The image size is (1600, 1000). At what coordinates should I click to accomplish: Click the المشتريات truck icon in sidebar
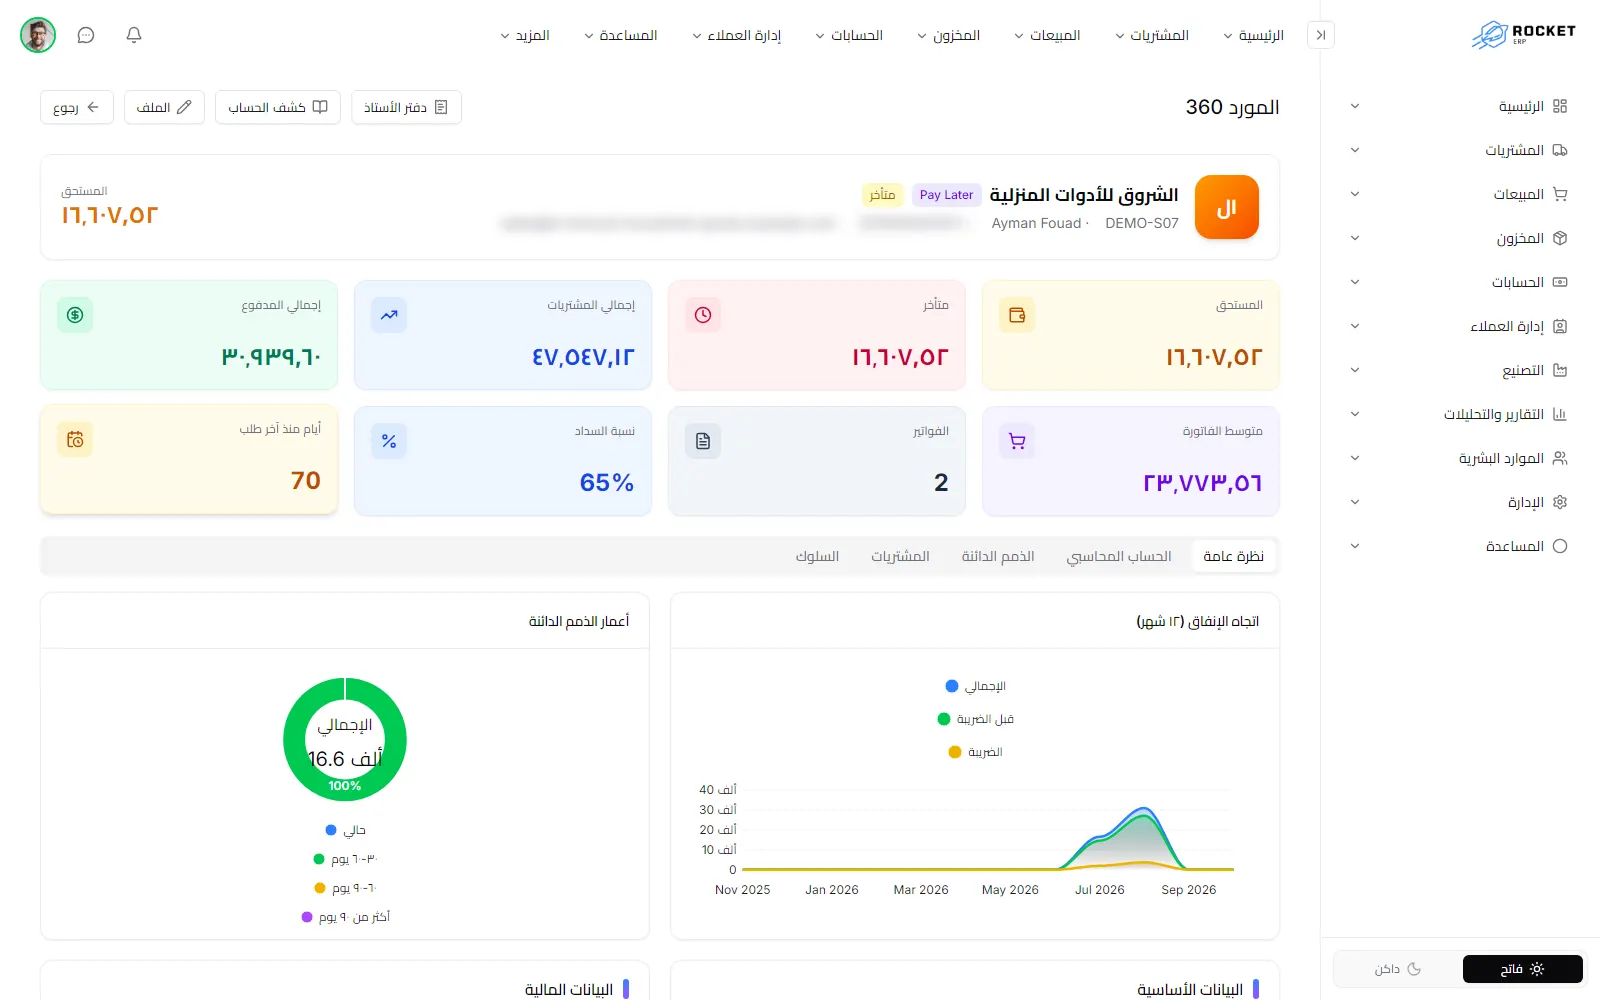click(x=1560, y=150)
